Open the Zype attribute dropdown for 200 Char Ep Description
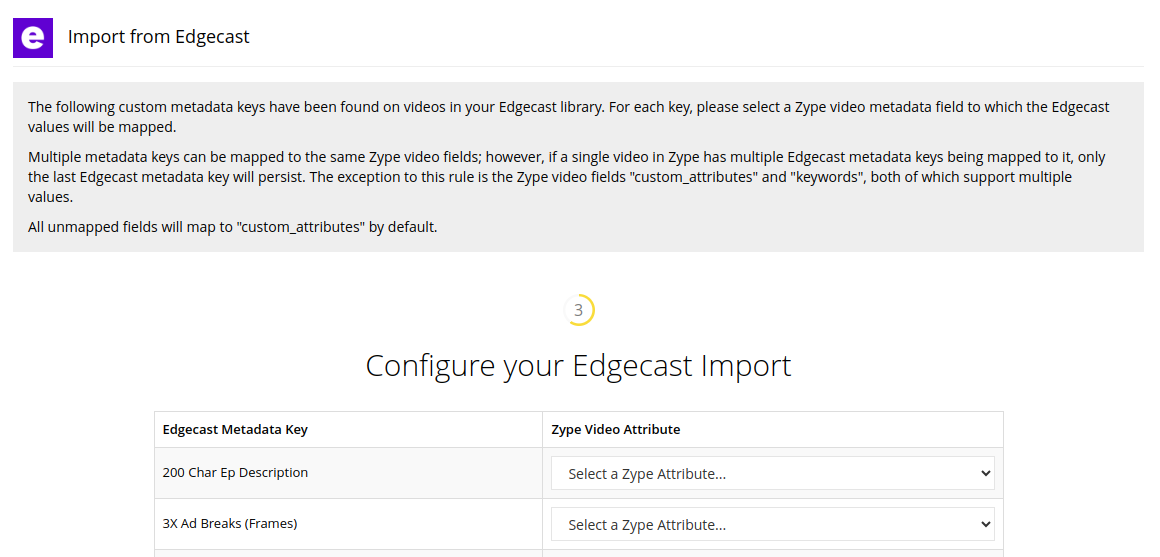 [x=772, y=473]
